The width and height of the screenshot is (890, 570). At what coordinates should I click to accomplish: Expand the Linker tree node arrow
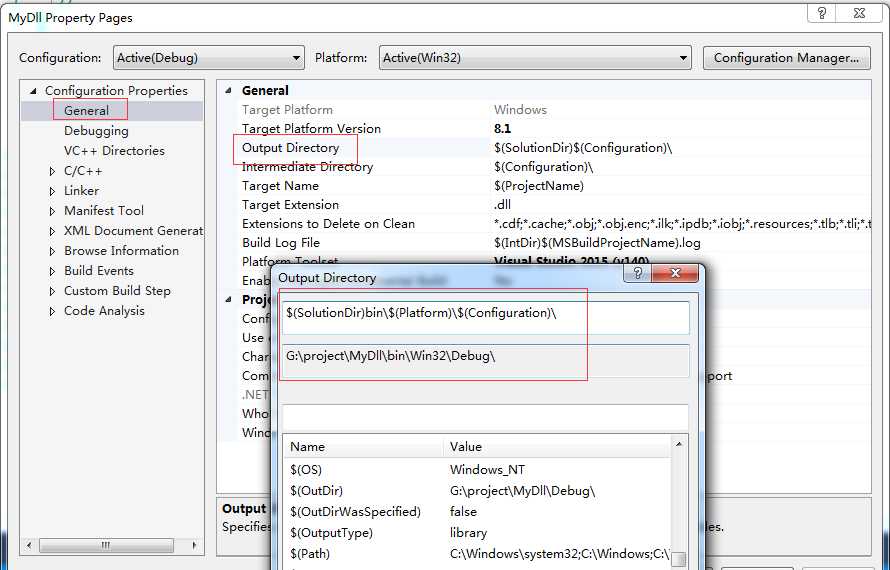point(52,191)
